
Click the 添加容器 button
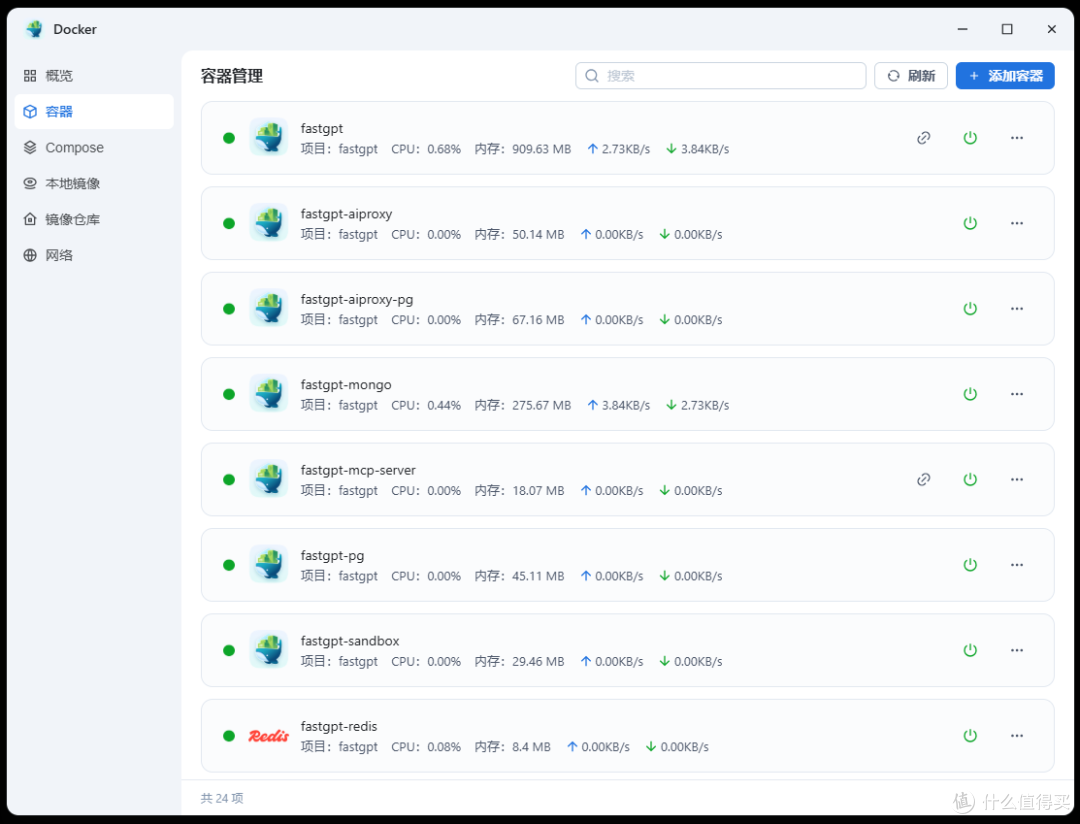[x=1004, y=76]
